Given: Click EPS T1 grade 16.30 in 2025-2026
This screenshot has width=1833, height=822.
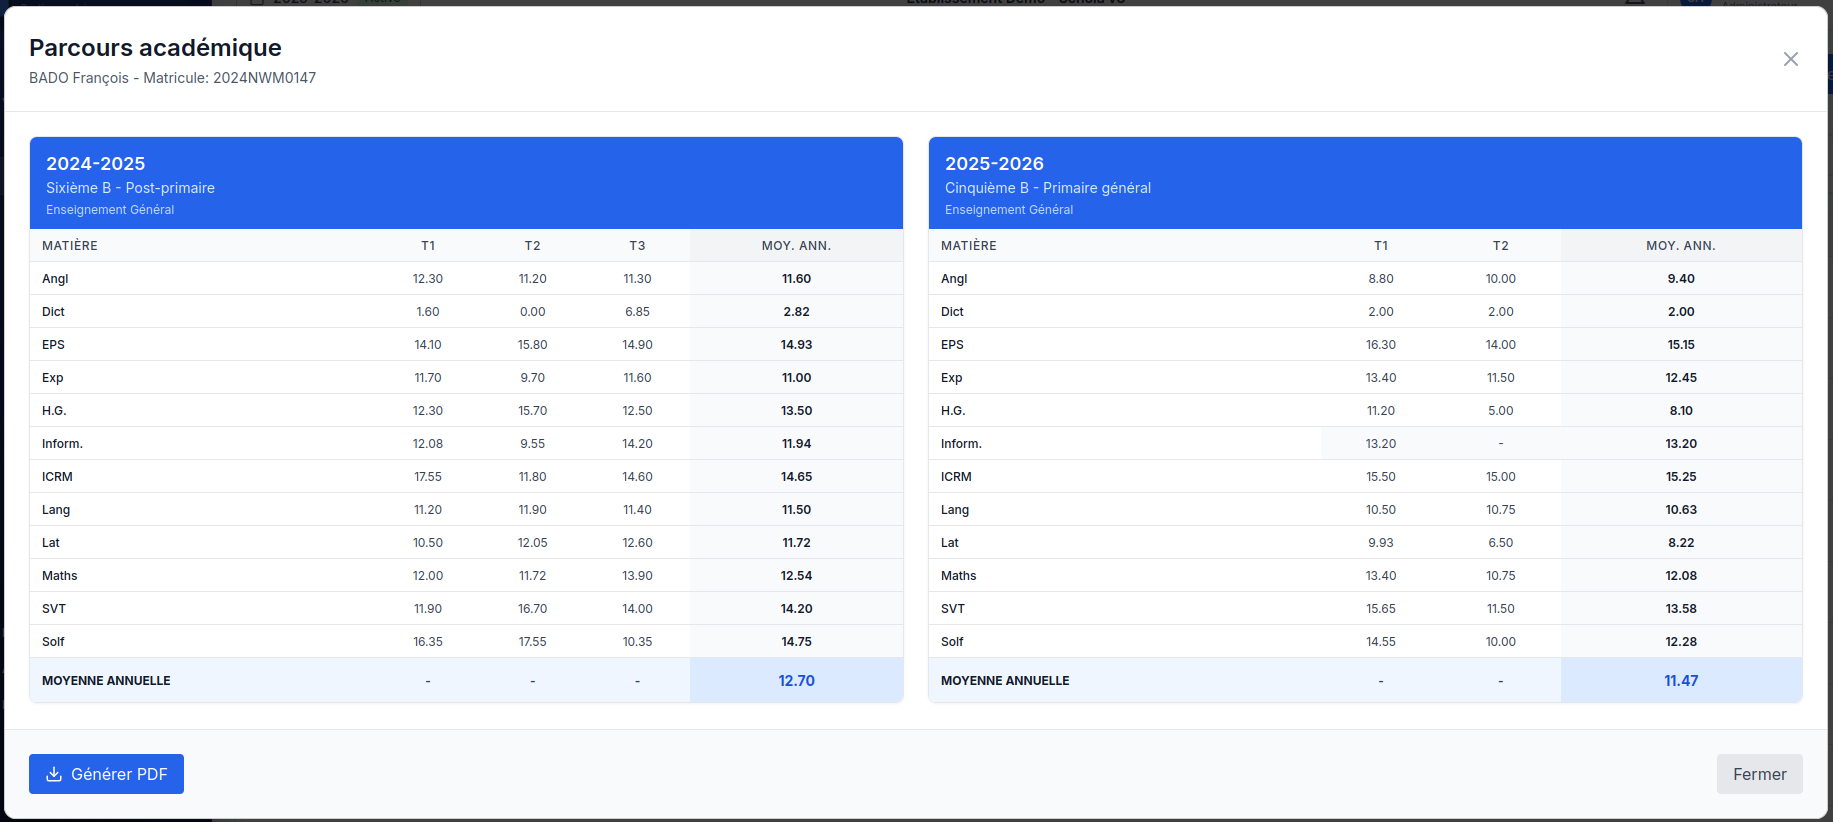Looking at the screenshot, I should tap(1381, 345).
